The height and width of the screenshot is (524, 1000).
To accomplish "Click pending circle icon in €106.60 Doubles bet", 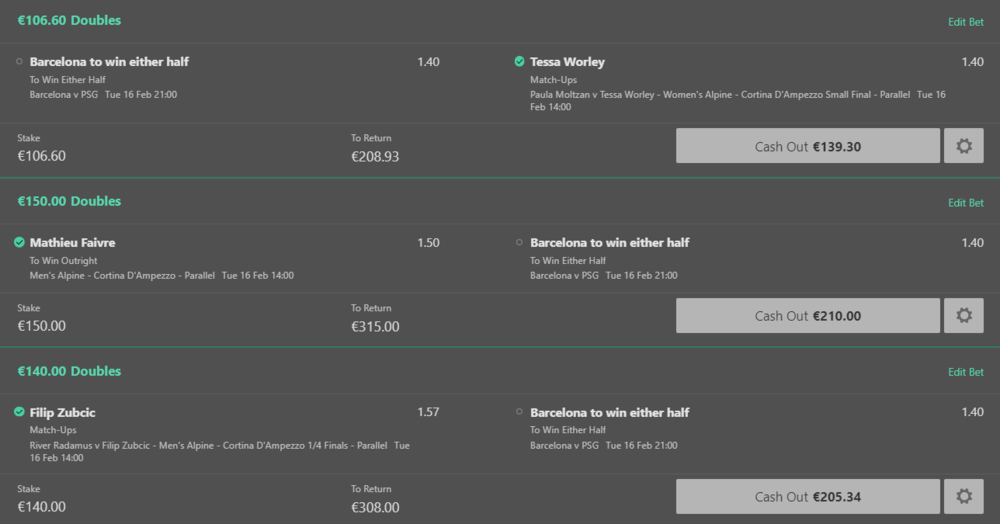I will coord(20,62).
